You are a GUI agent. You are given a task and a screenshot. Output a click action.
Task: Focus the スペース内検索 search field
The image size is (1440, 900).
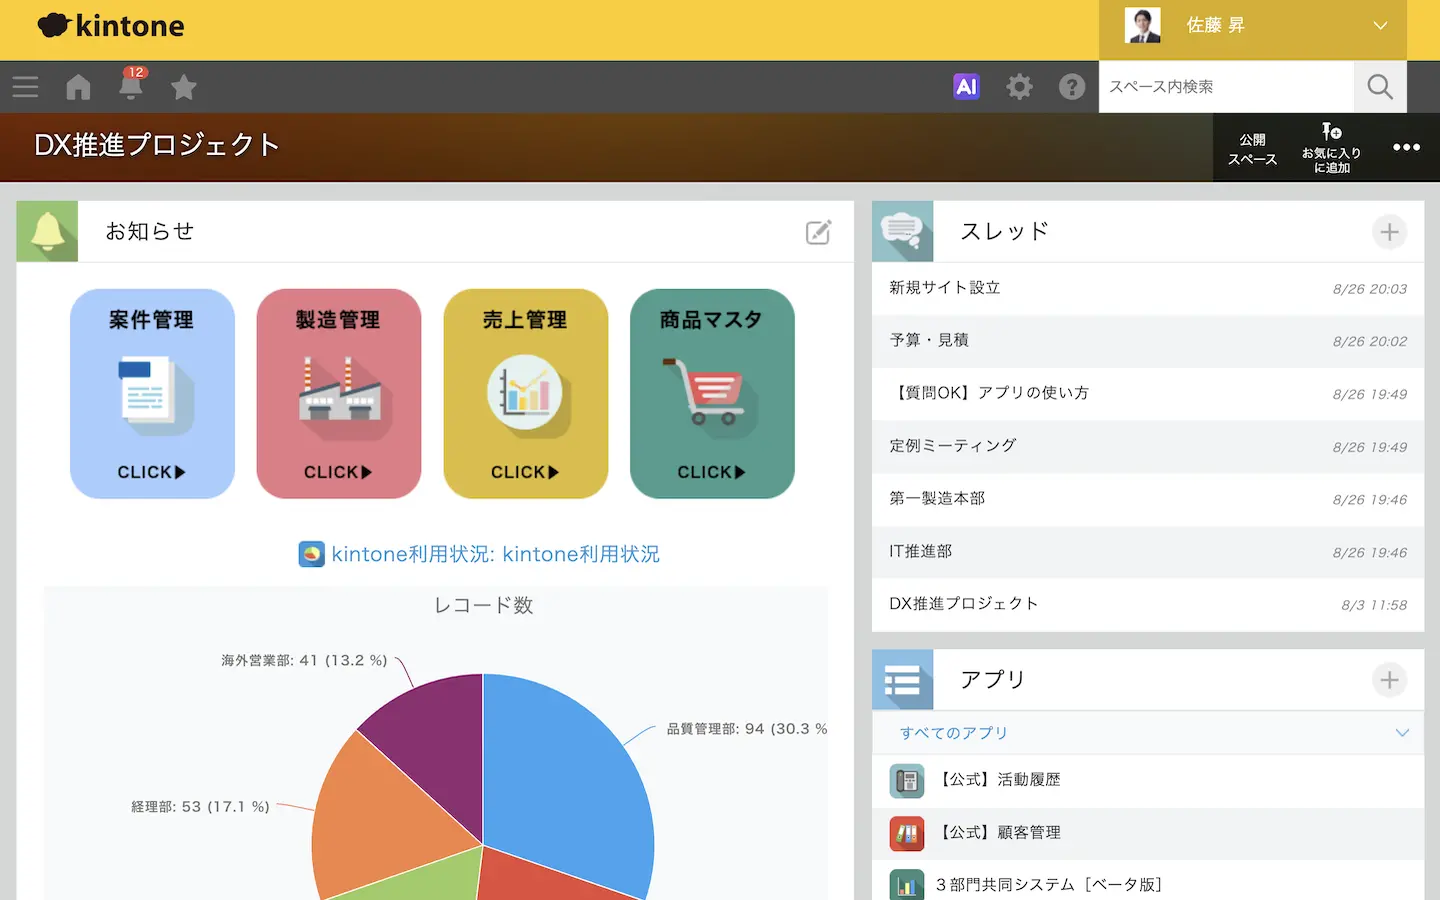pos(1226,87)
